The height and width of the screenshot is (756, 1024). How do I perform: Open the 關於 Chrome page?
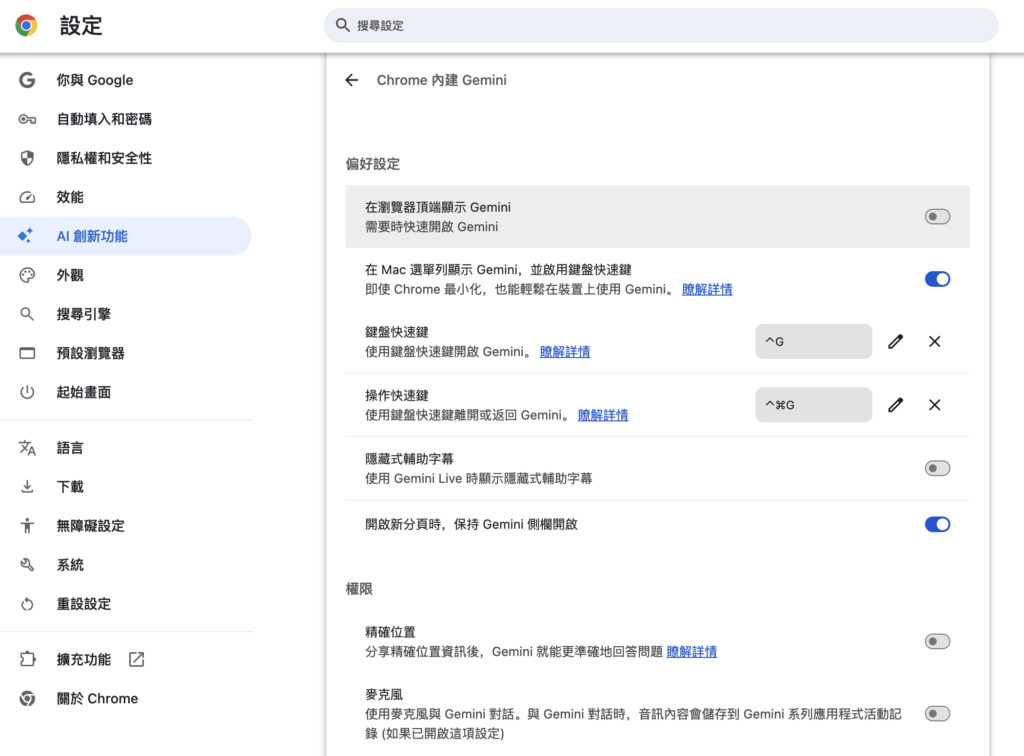(x=125, y=699)
